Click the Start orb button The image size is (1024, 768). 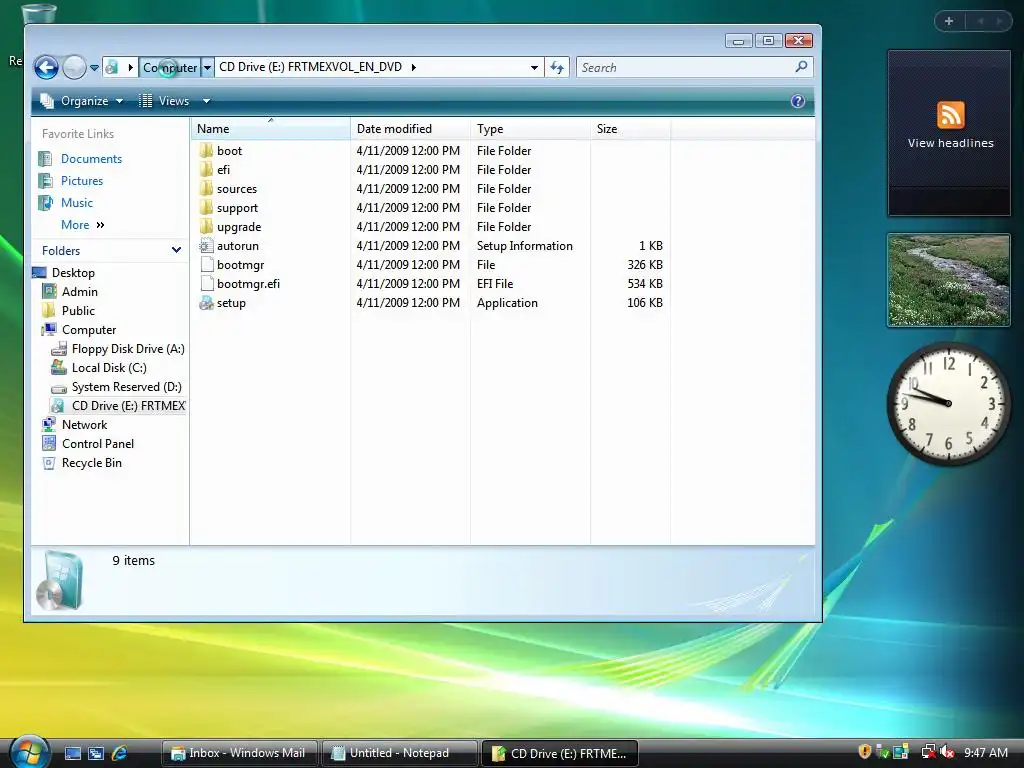[x=30, y=752]
